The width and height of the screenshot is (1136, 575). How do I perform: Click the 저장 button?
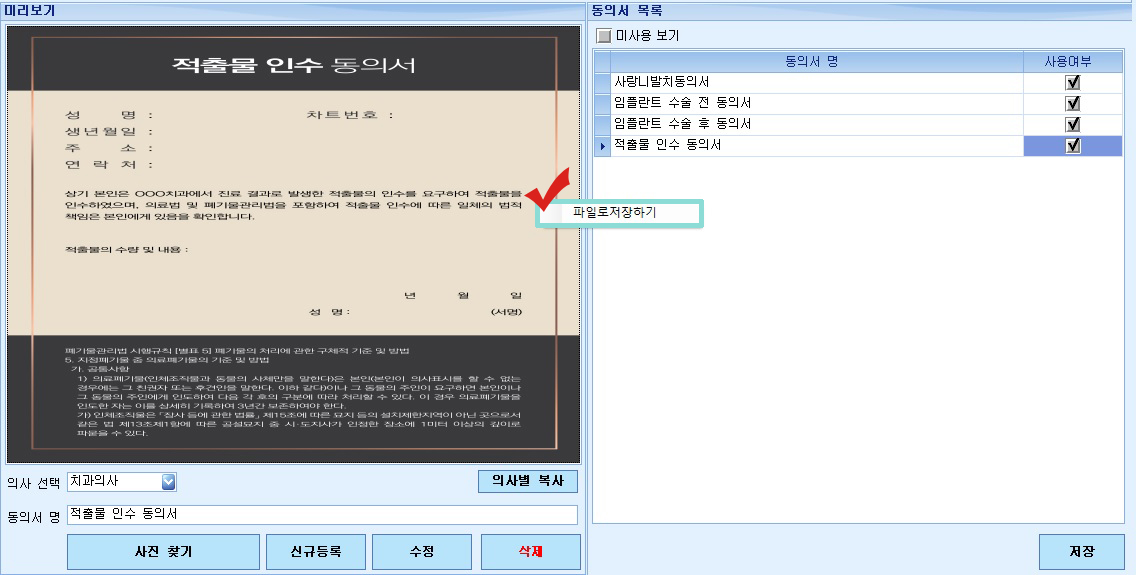tap(1082, 552)
